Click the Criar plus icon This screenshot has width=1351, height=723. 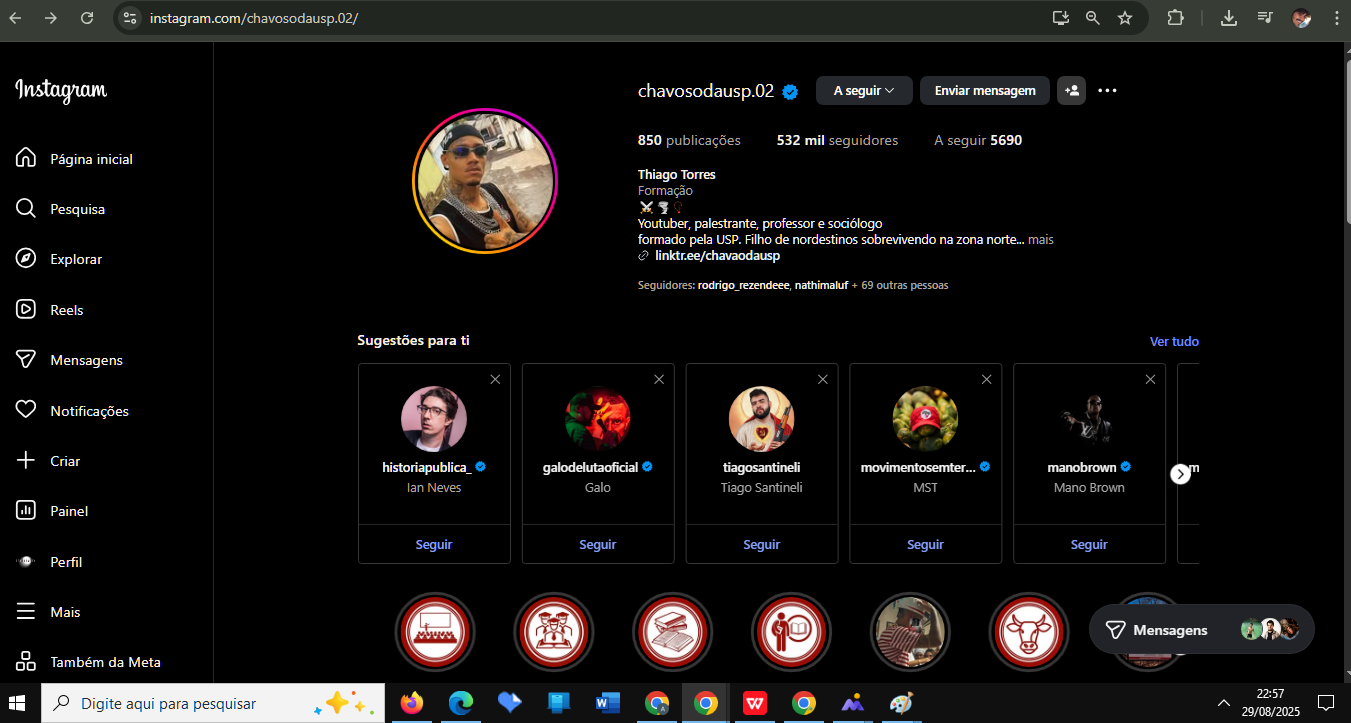click(x=26, y=461)
